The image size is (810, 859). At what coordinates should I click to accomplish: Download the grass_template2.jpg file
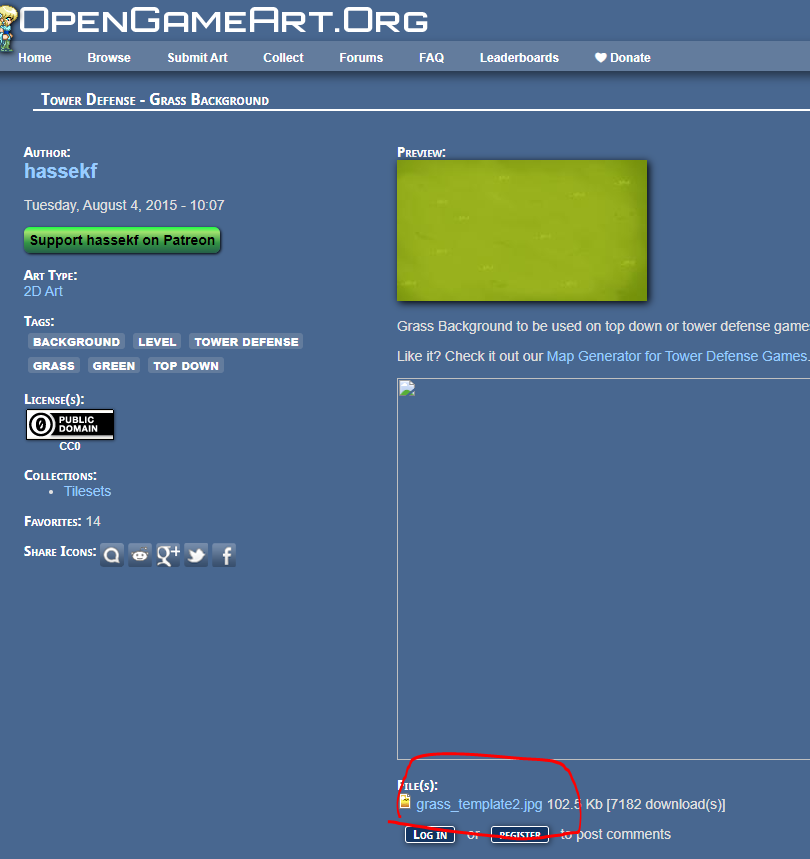pos(479,804)
